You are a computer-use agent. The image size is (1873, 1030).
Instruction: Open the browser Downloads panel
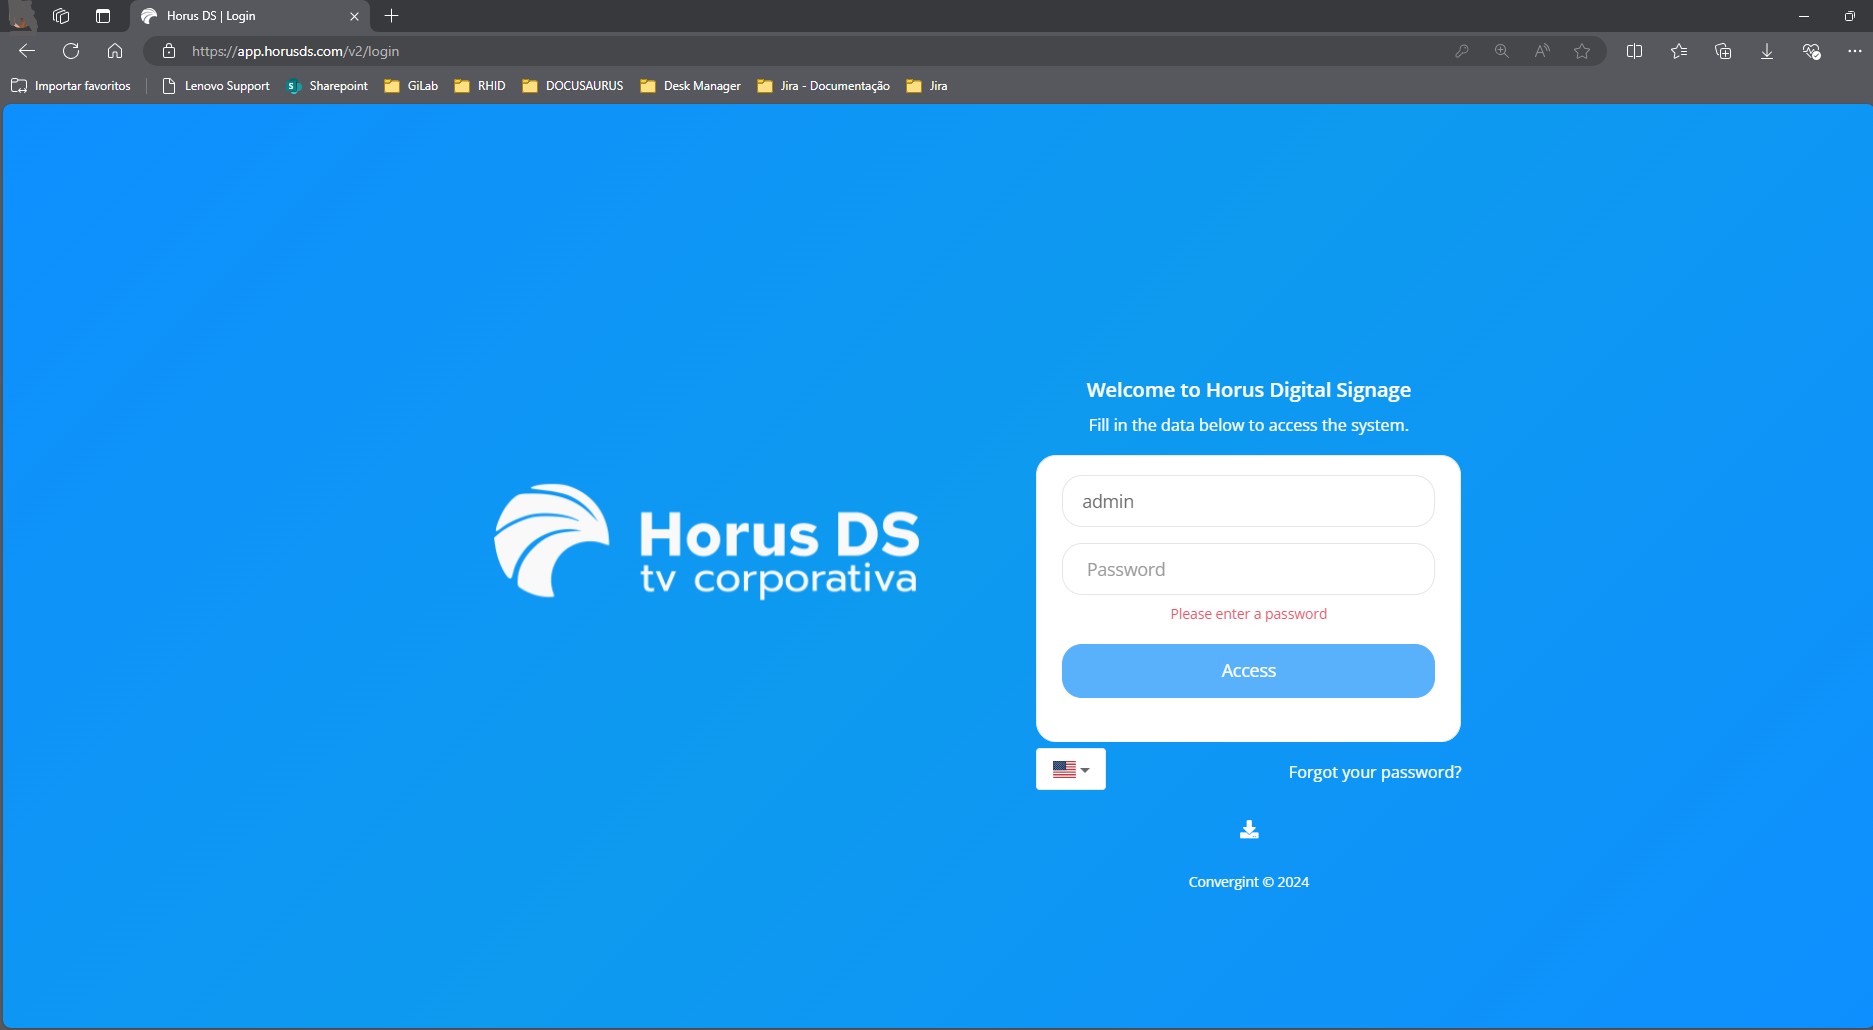[x=1767, y=51]
